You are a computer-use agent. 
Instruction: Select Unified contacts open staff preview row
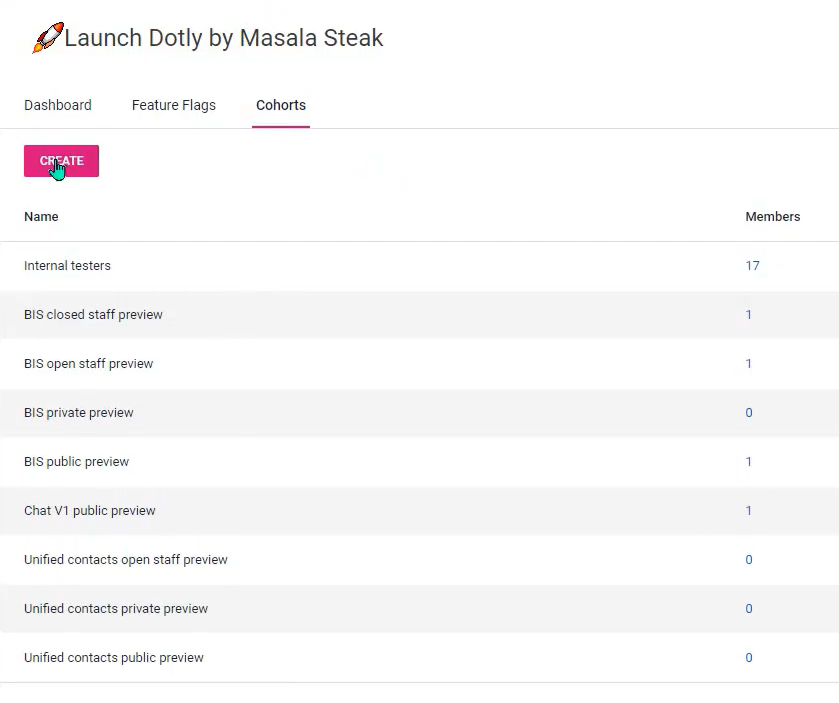125,560
